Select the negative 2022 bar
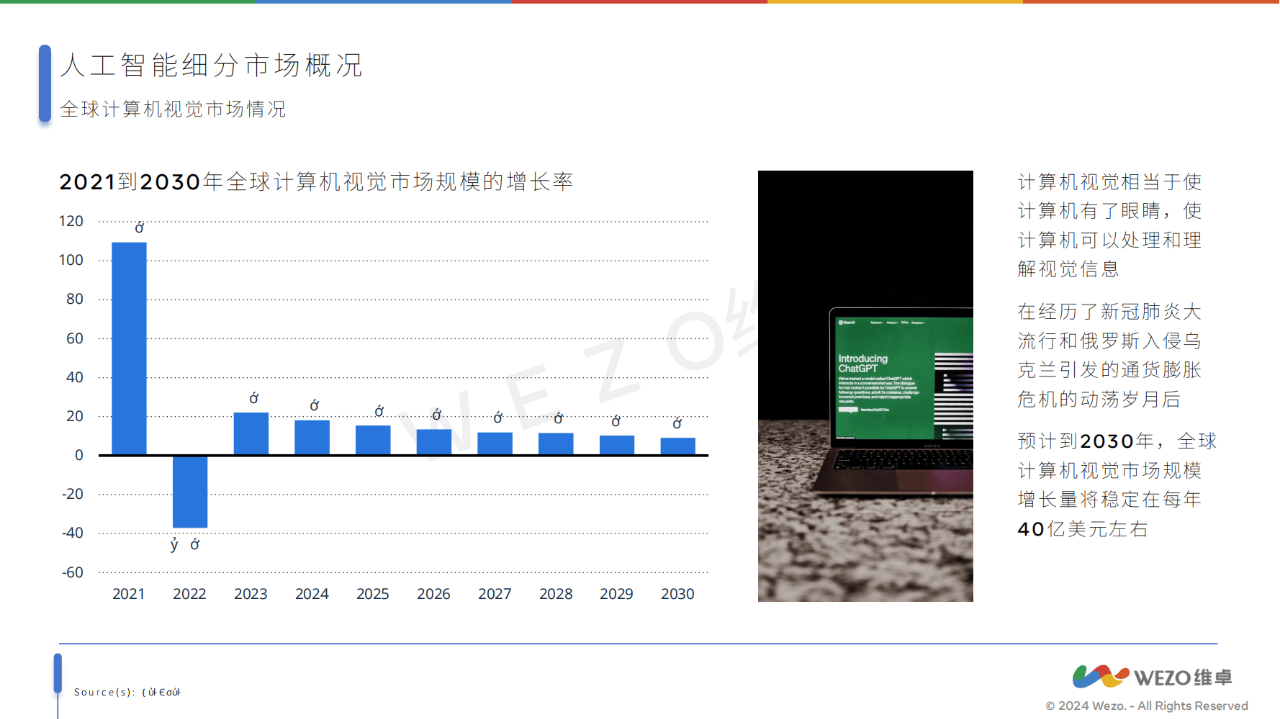The width and height of the screenshot is (1280, 719). 189,490
